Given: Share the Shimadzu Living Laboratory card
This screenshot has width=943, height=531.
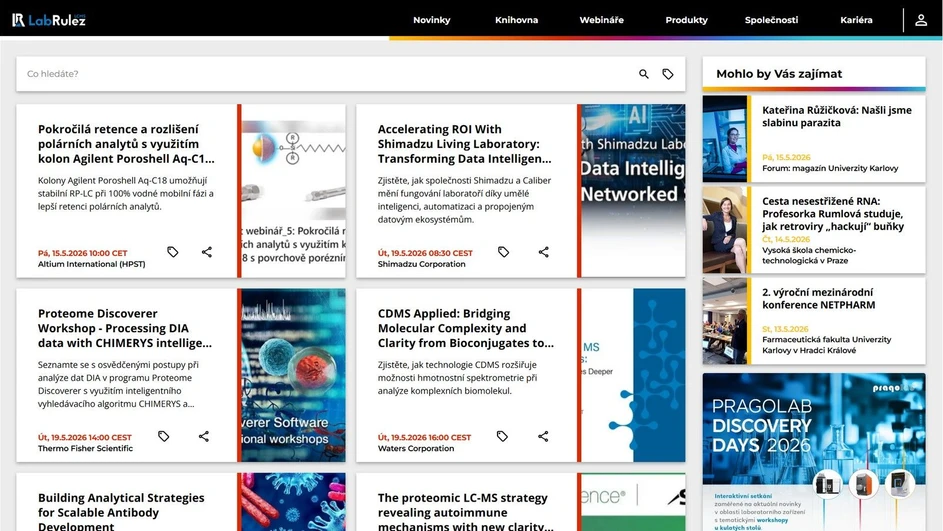Looking at the screenshot, I should 544,252.
